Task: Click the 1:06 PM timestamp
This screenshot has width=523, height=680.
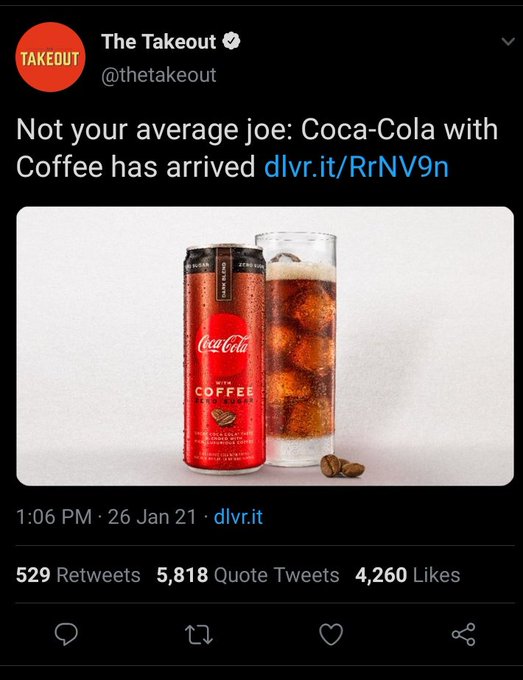Action: [x=54, y=517]
